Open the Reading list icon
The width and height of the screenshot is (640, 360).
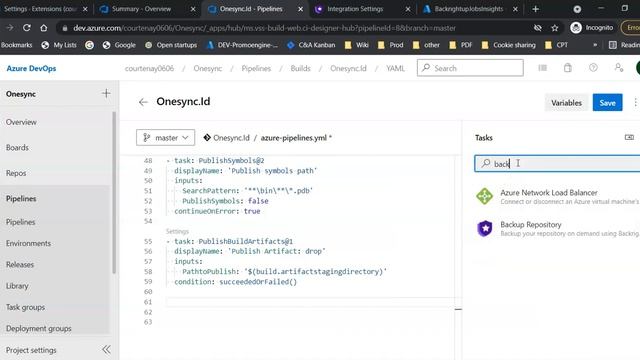tap(613, 45)
